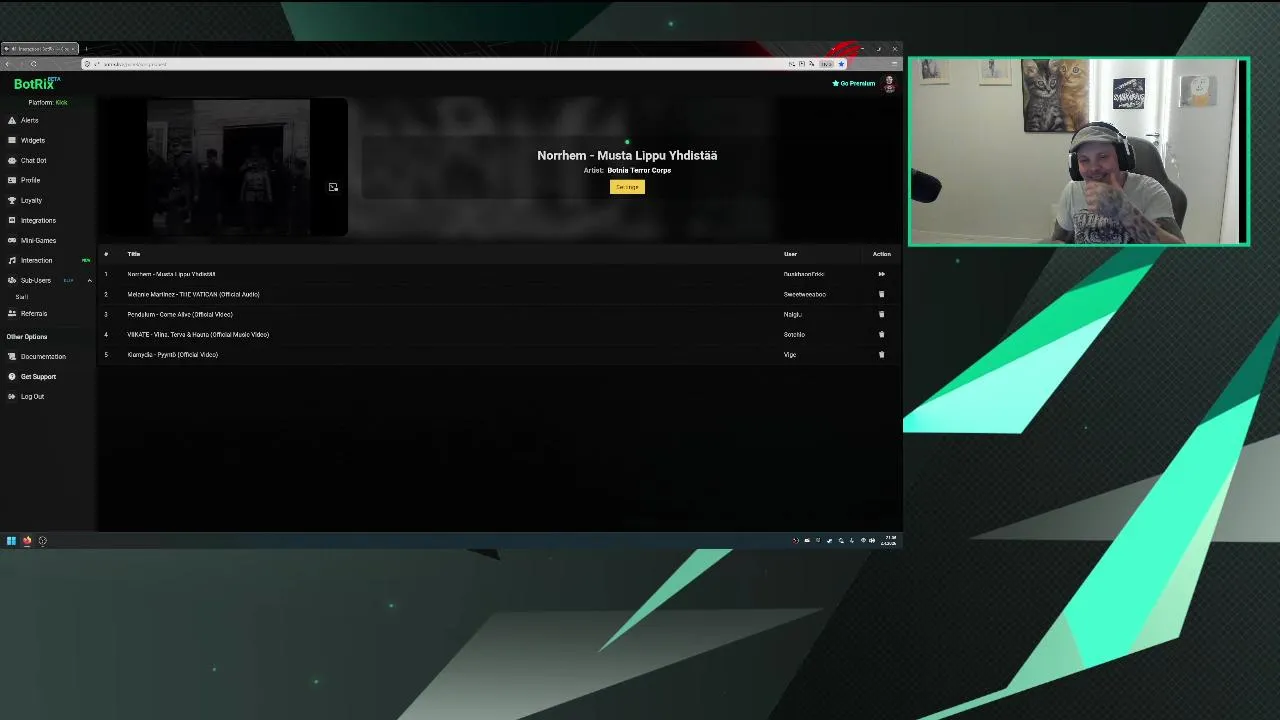The height and width of the screenshot is (720, 1280).
Task: Click the Mini-Games gamepad icon
Action: [x=12, y=240]
